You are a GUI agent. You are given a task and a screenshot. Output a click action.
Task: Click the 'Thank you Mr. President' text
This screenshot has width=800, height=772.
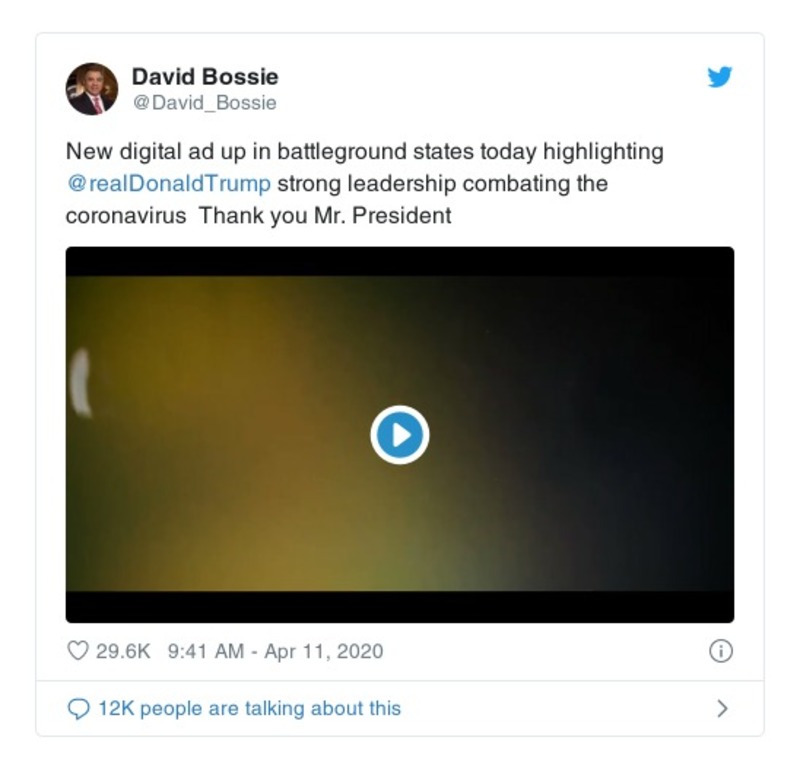click(325, 215)
